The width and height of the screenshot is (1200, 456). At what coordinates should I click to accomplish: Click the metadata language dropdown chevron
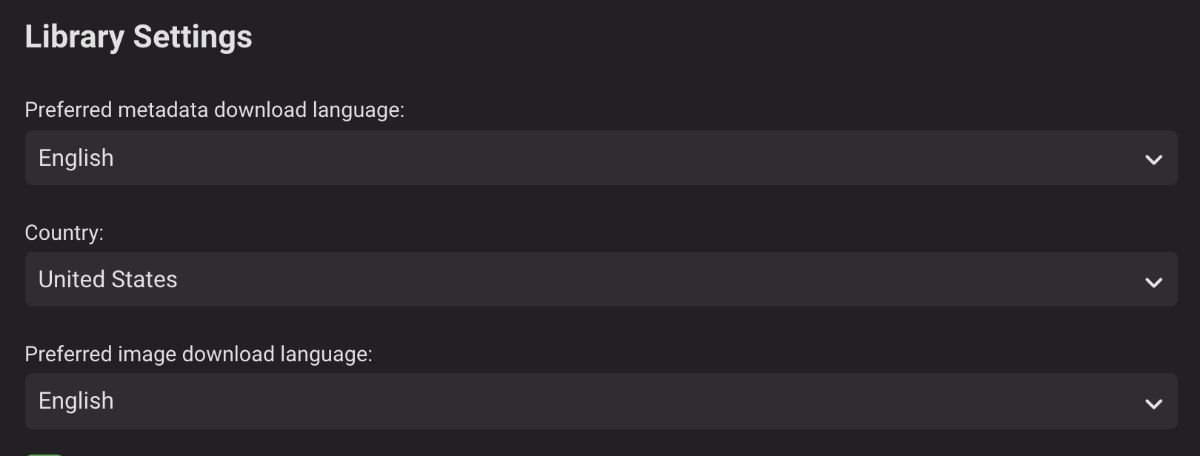tap(1153, 160)
